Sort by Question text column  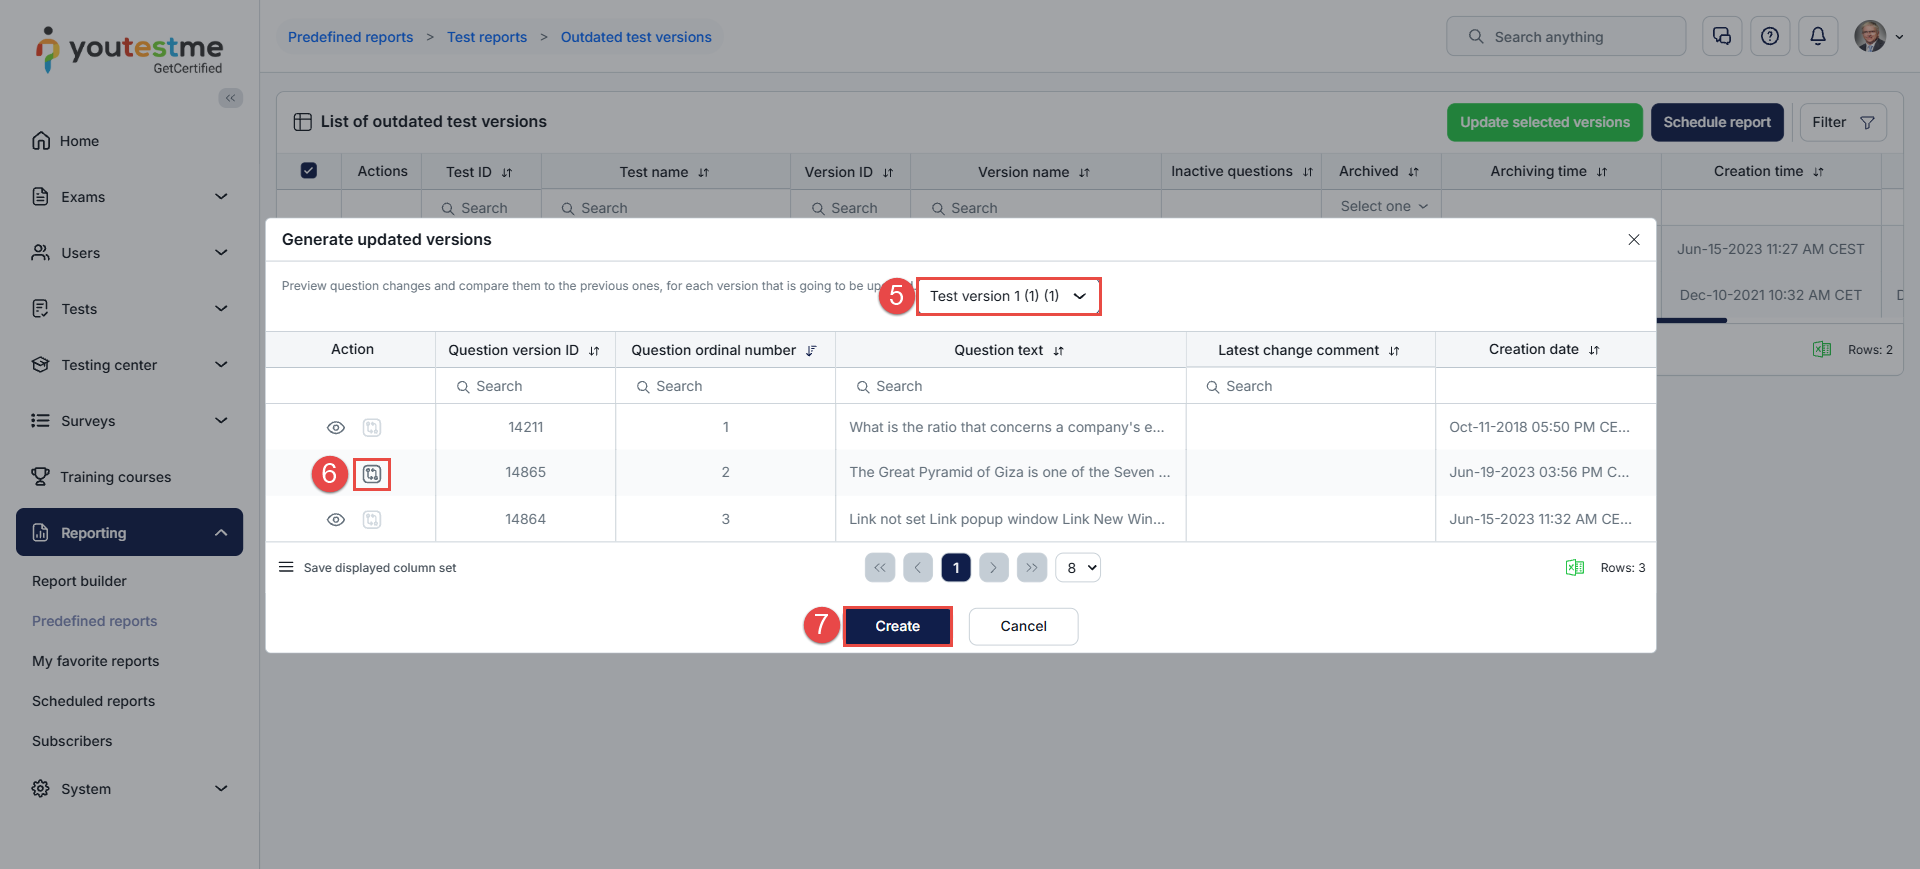tap(1058, 351)
